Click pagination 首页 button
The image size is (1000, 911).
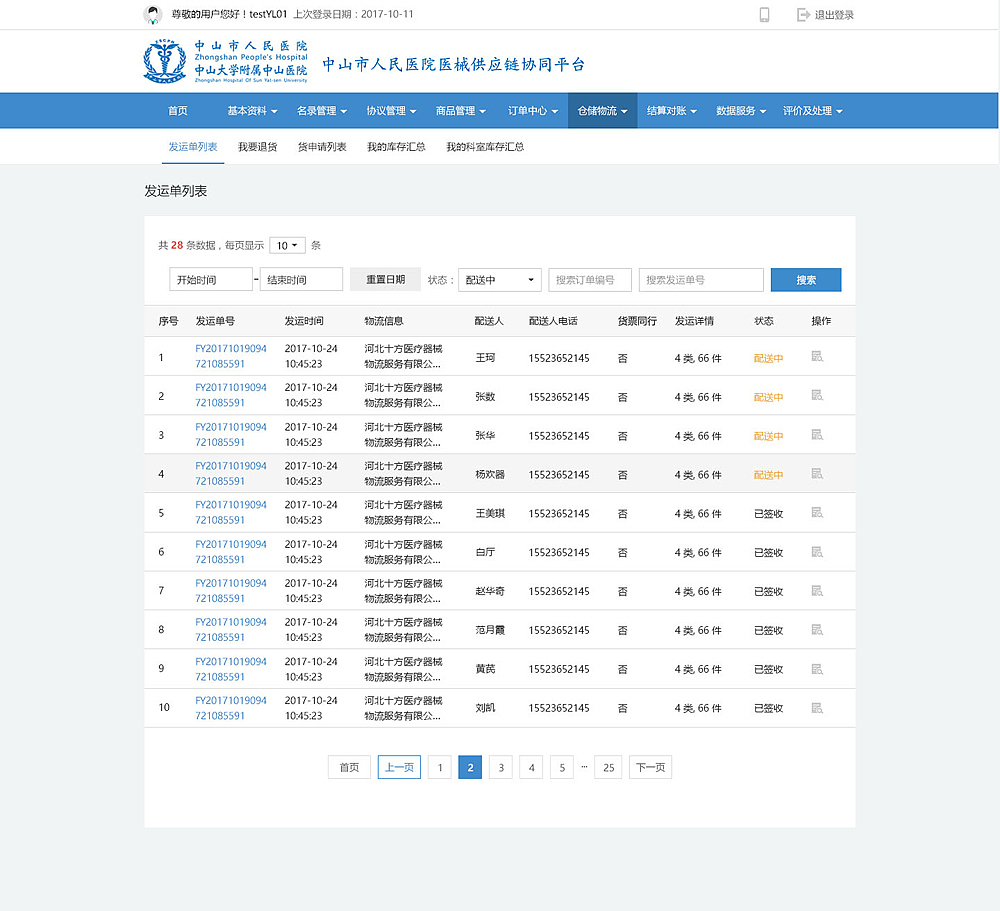(349, 767)
